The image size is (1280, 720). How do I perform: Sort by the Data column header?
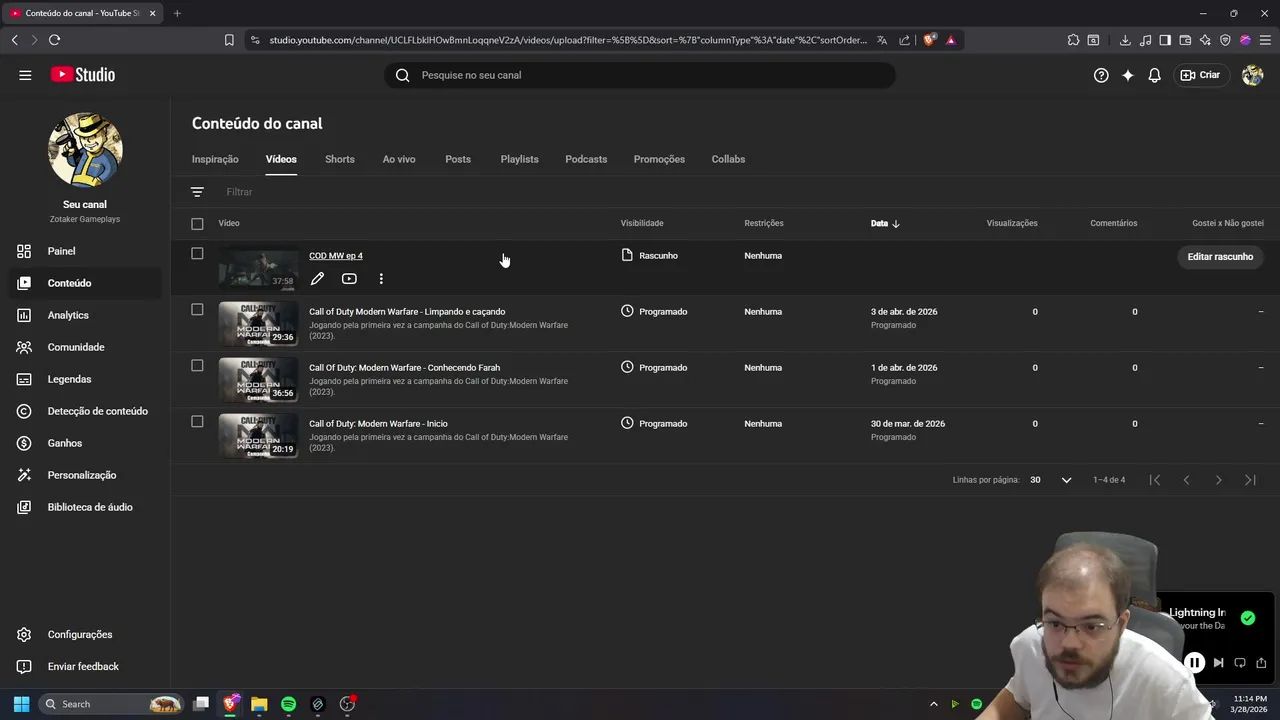pos(885,223)
